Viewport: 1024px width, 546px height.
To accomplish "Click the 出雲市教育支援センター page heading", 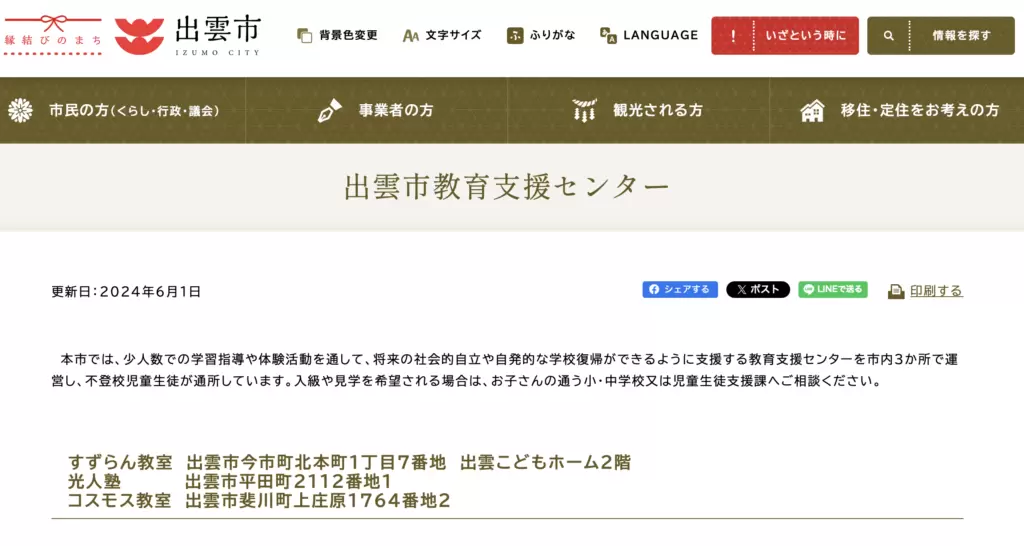I will point(507,187).
